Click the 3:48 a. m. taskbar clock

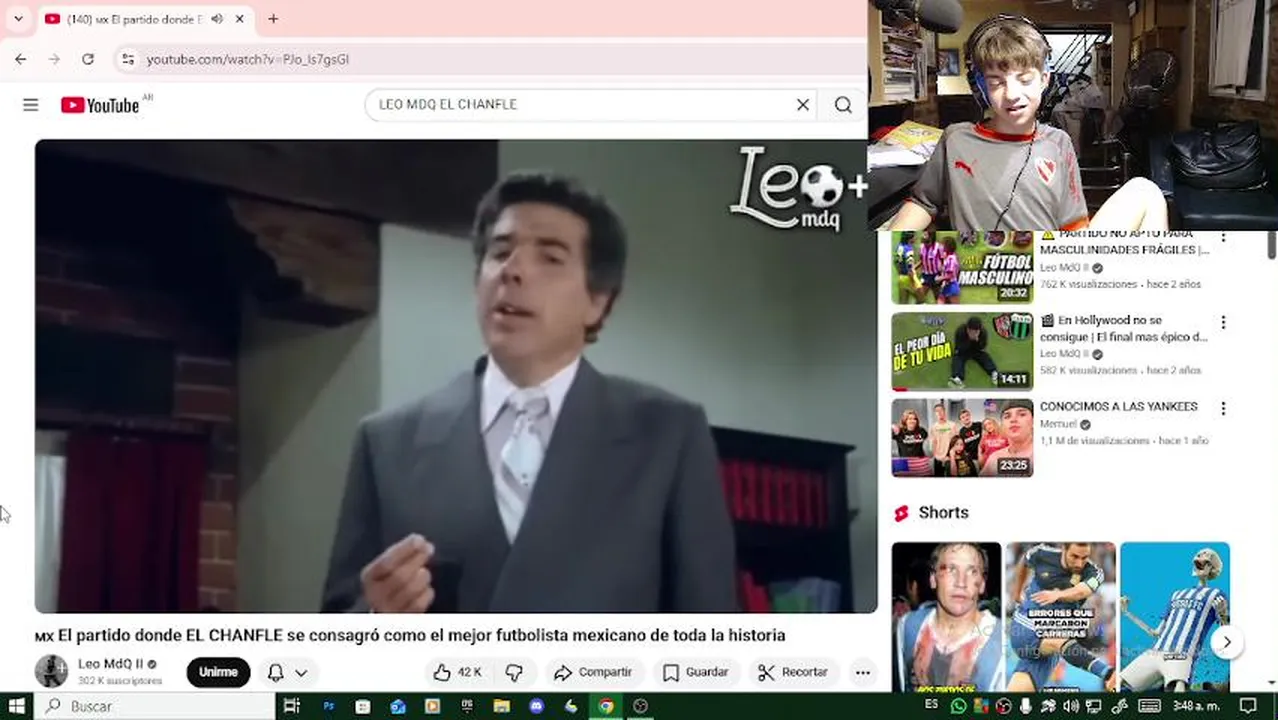click(1196, 706)
